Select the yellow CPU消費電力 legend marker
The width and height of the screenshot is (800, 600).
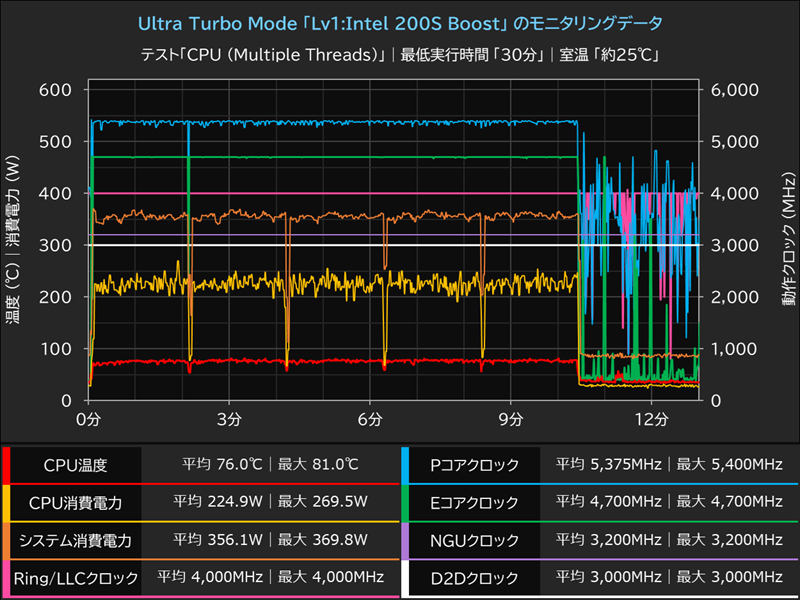8,502
